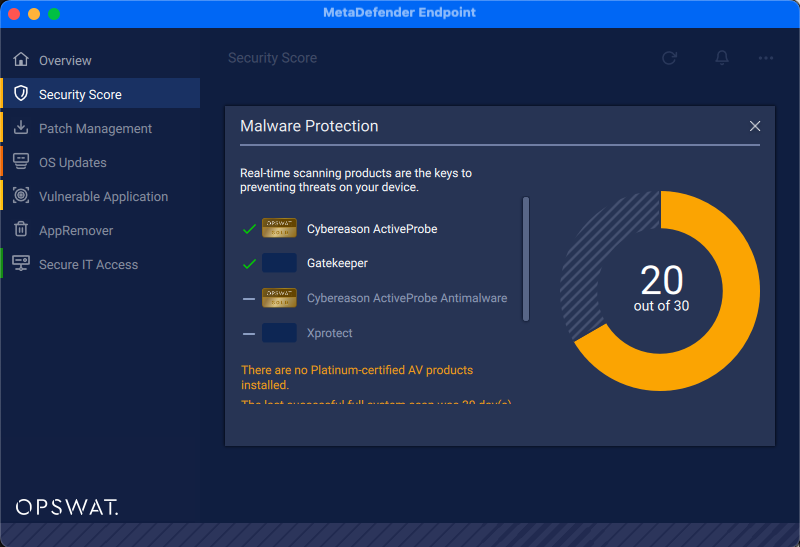This screenshot has width=800, height=547.
Task: Click the window title MetaDefender Endpoint
Action: (x=399, y=12)
